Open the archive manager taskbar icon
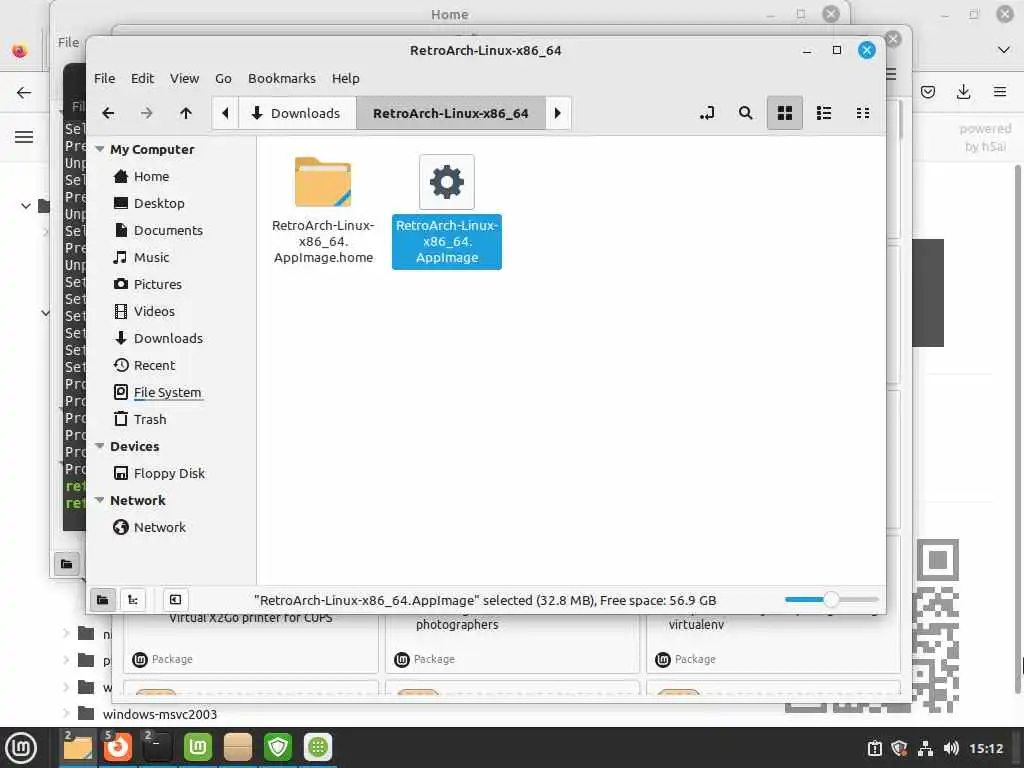Viewport: 1024px width, 768px height. (x=238, y=748)
